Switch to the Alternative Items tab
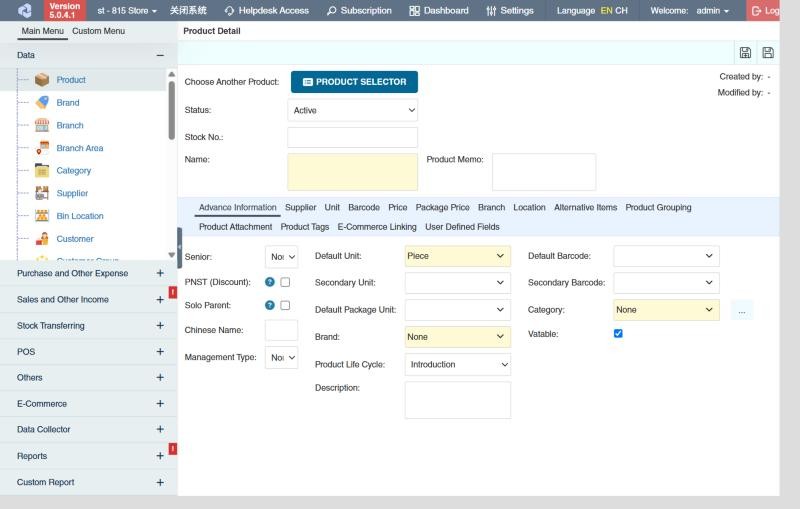 pos(585,207)
